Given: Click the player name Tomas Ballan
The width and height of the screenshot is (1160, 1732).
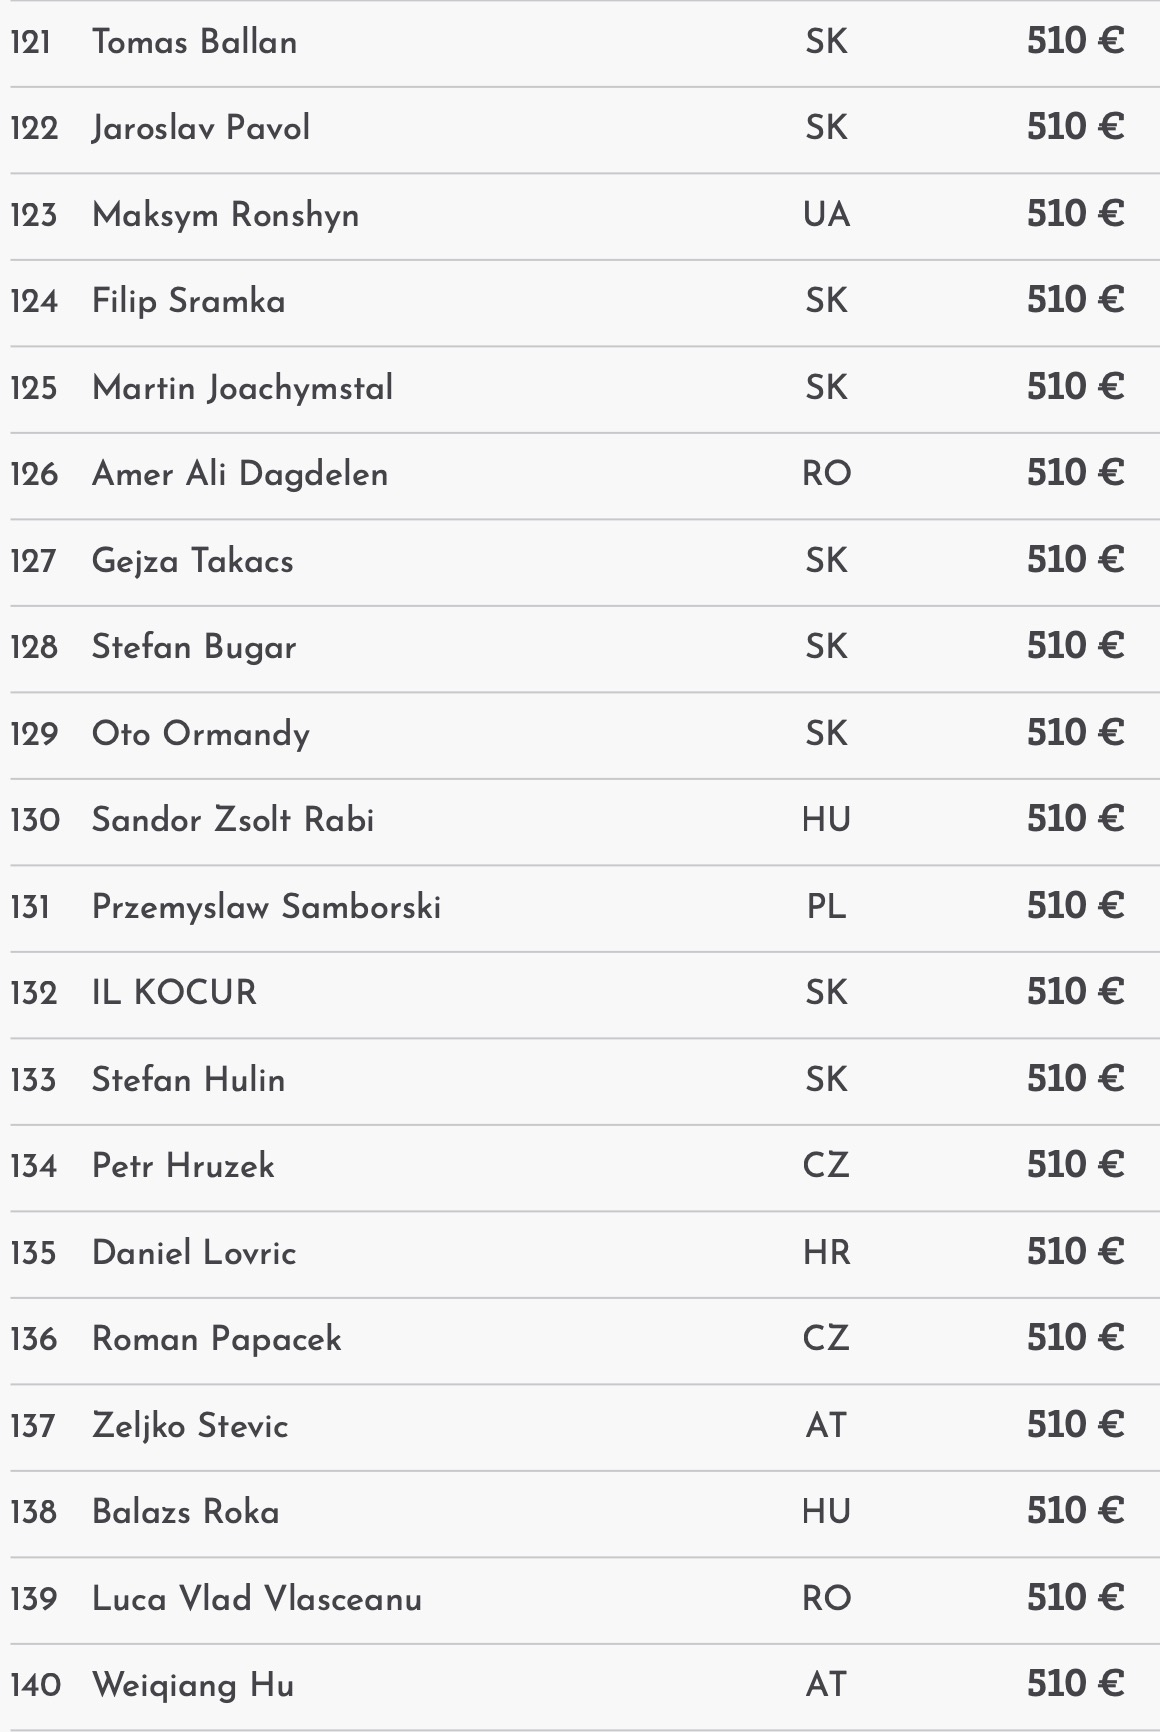Looking at the screenshot, I should point(194,42).
